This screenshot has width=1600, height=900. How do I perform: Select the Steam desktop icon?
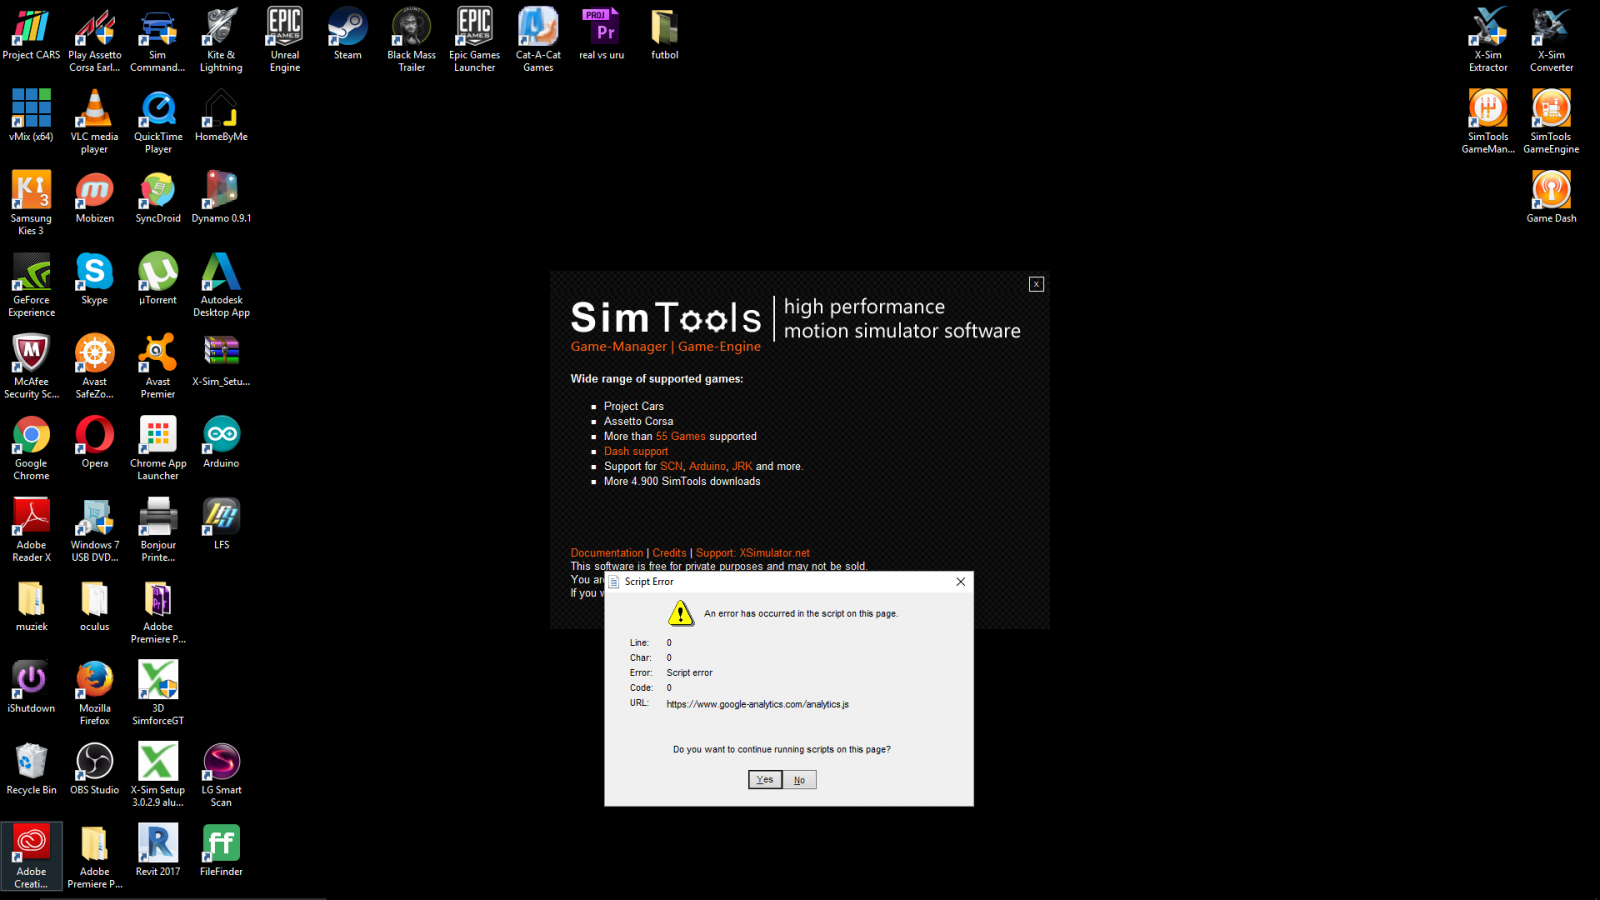tap(348, 35)
